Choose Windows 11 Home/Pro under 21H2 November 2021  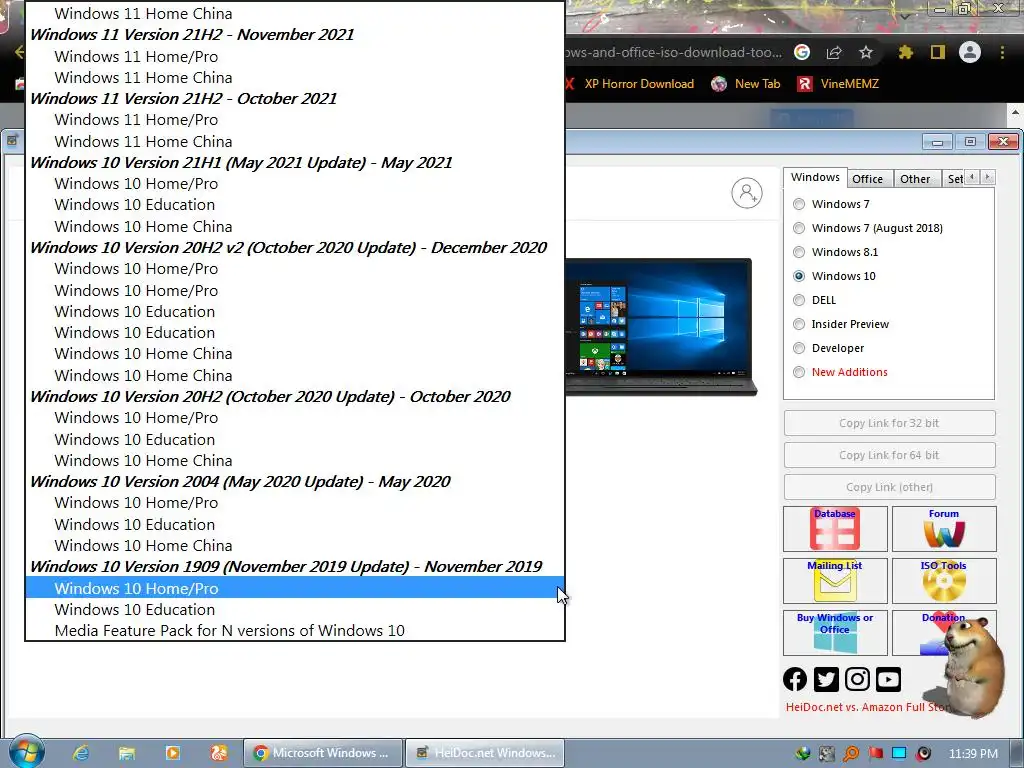(x=295, y=56)
